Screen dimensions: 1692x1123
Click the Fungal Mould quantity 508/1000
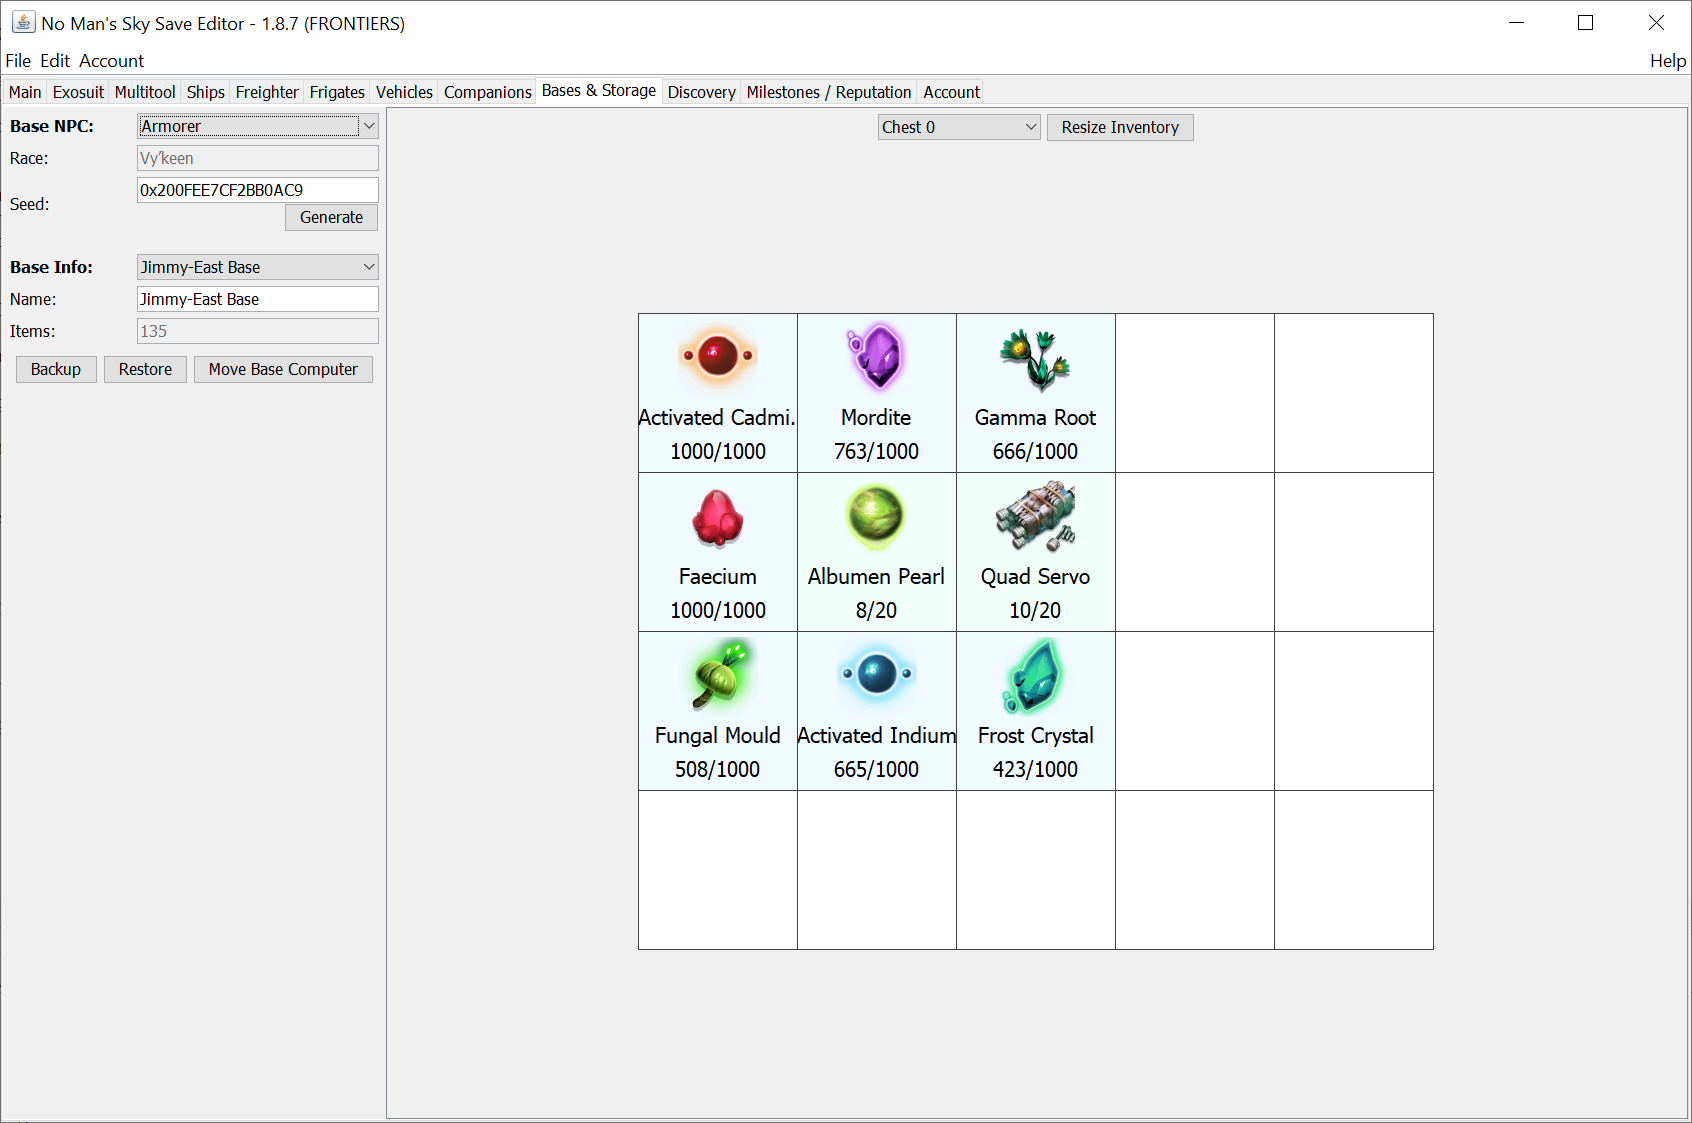tap(717, 769)
